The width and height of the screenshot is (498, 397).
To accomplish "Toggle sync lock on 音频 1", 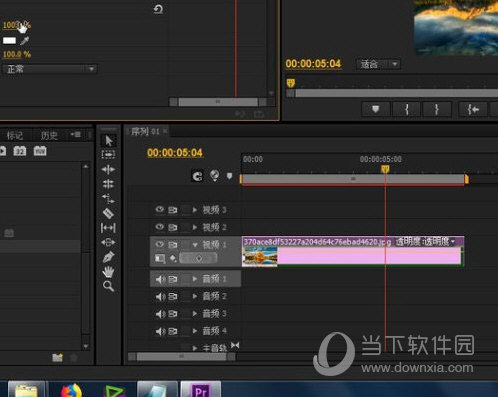I will point(173,279).
